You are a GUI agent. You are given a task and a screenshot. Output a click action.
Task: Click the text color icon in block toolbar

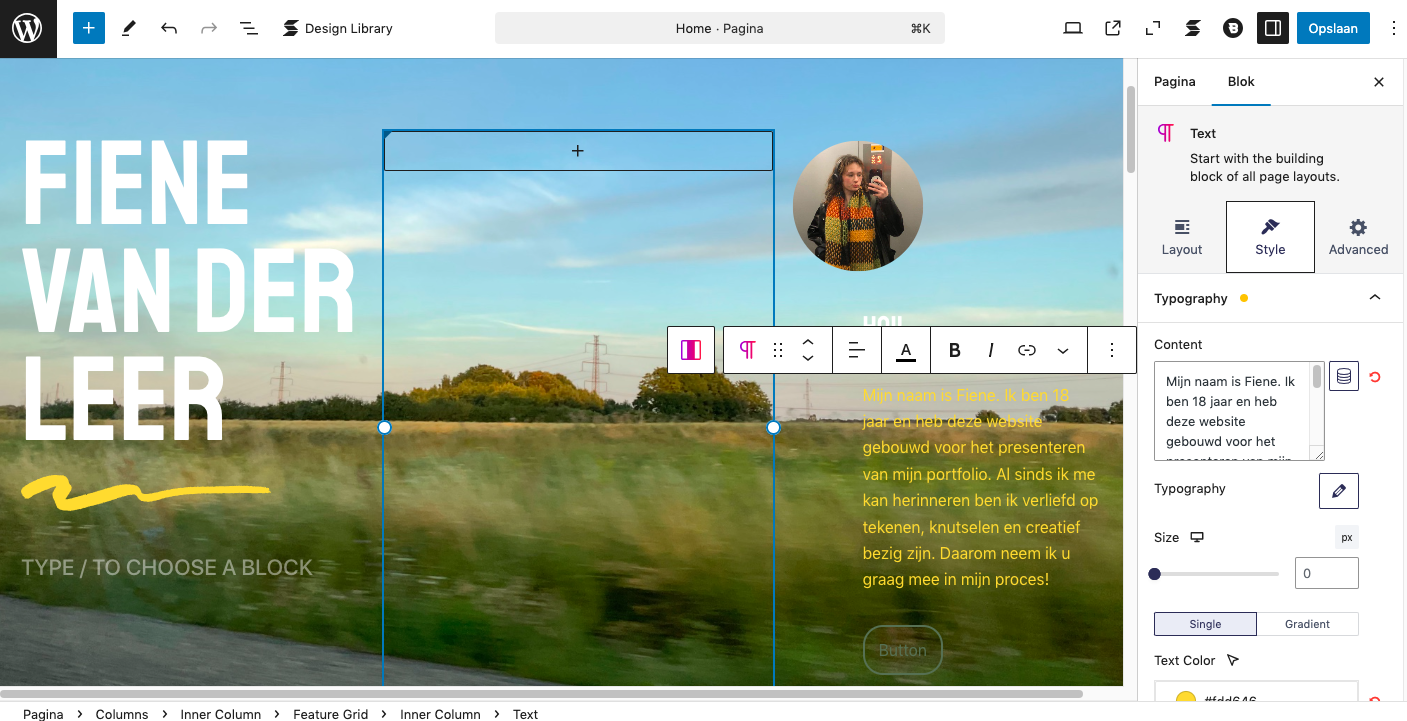906,350
